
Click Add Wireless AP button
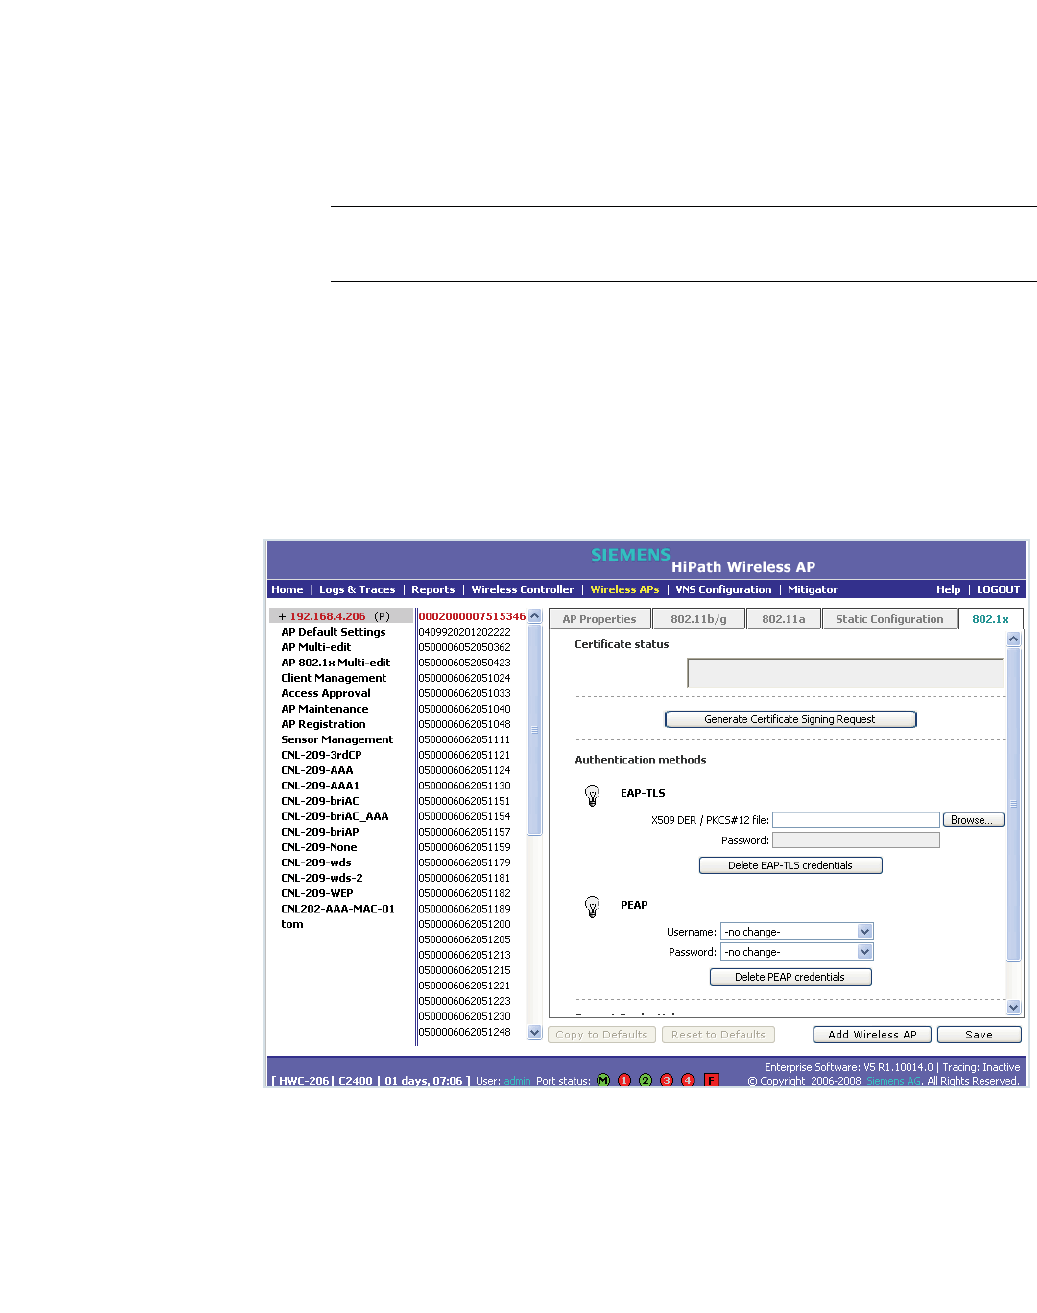click(x=872, y=1035)
